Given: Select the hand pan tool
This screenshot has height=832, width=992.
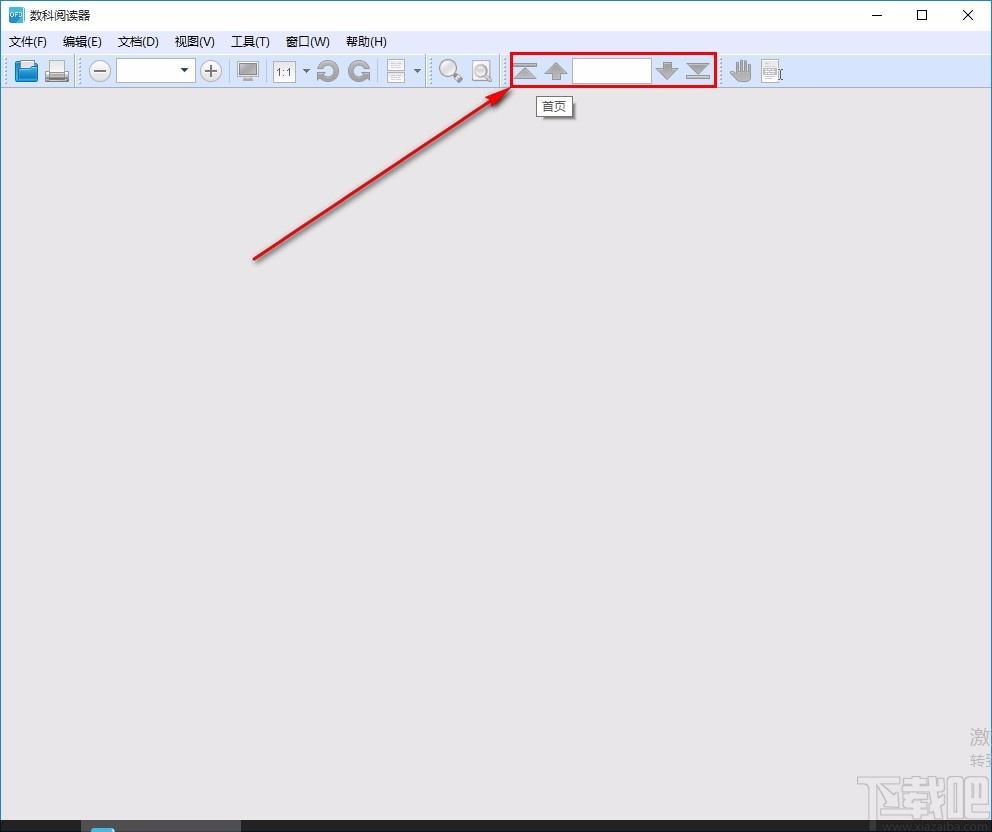Looking at the screenshot, I should (740, 71).
